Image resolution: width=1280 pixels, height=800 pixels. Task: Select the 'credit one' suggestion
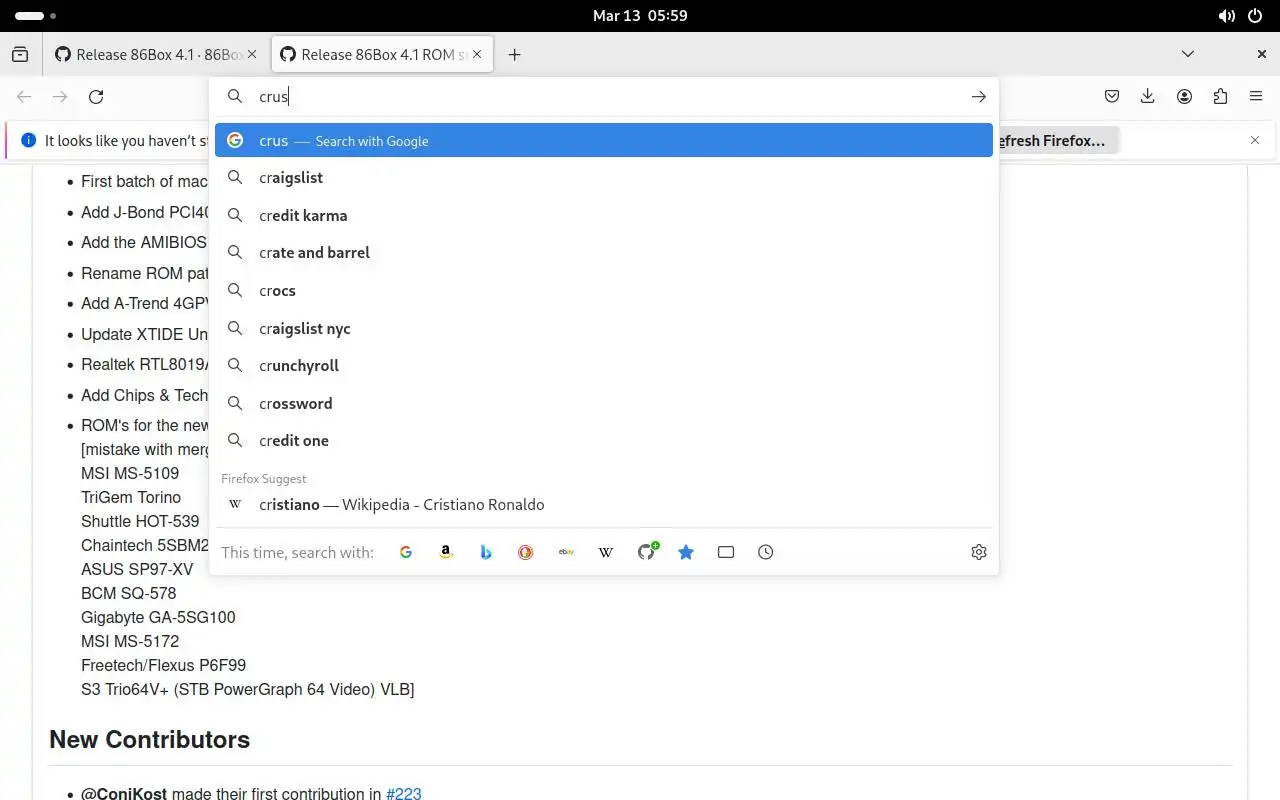click(x=604, y=440)
